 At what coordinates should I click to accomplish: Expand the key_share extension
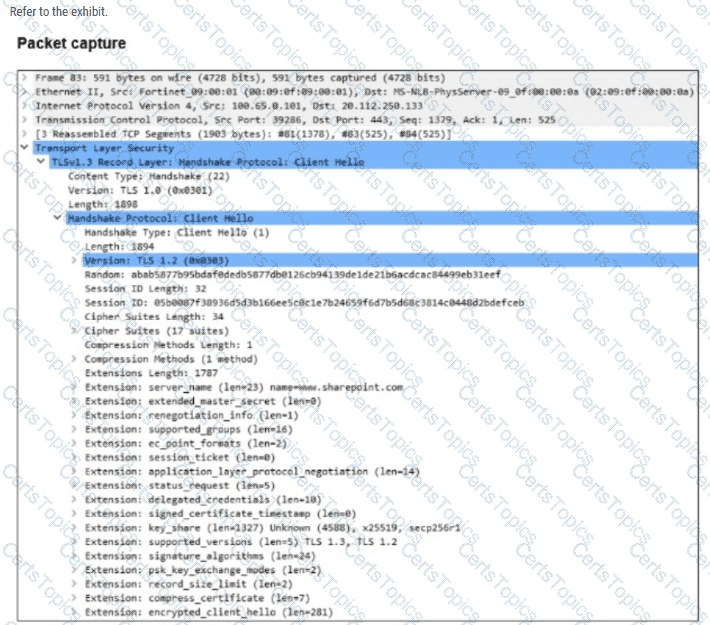click(74, 528)
